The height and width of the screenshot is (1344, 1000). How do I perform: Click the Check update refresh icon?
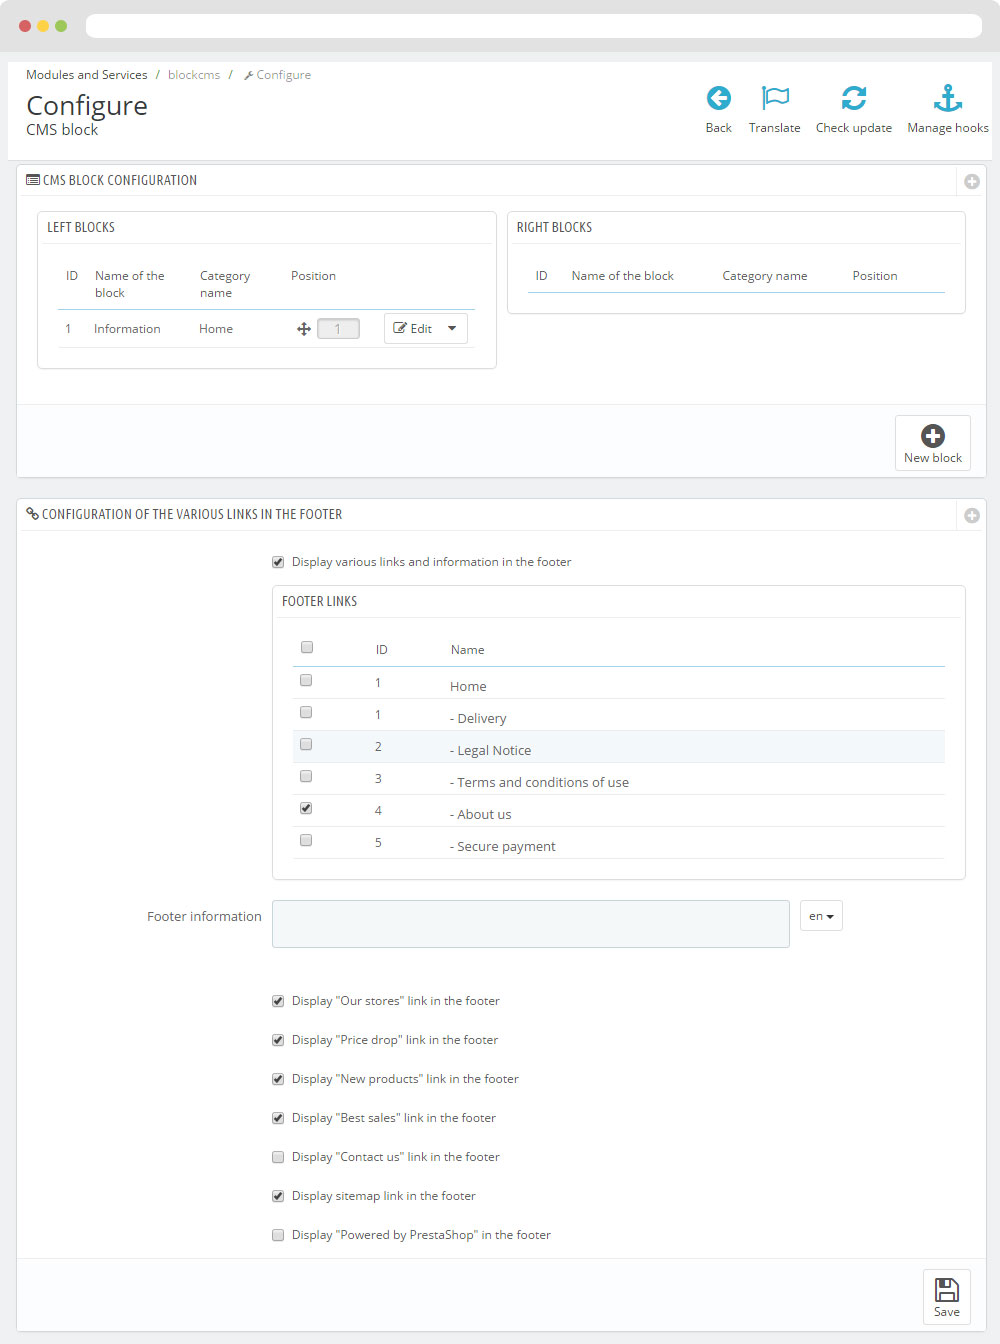[x=853, y=98]
